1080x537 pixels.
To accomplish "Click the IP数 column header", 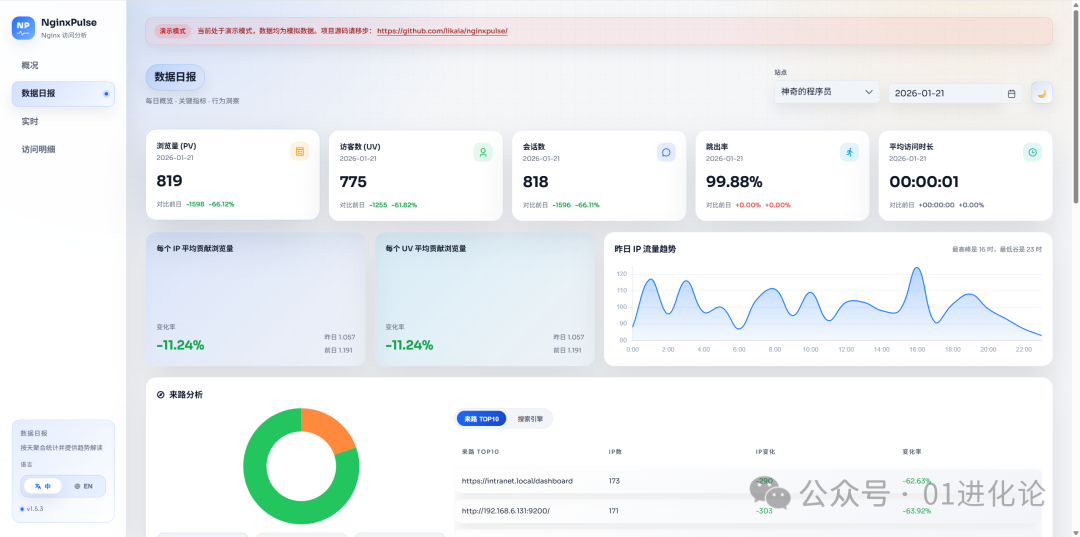I will 616,452.
